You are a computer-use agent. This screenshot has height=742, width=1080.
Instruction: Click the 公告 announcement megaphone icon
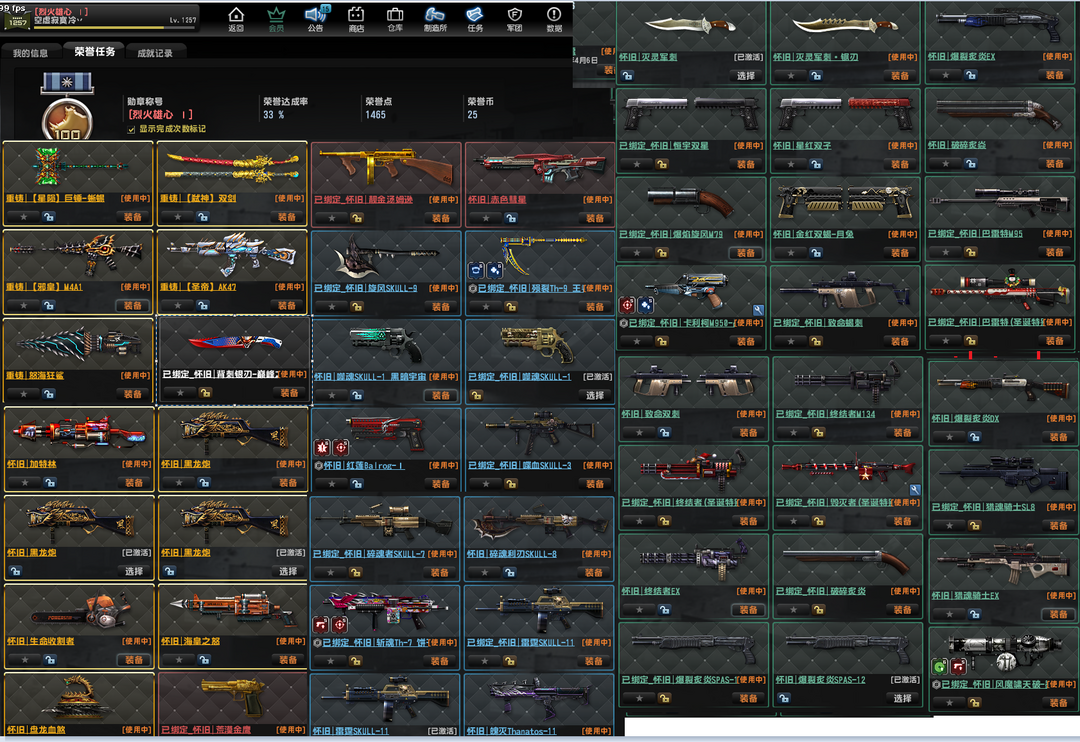(316, 17)
